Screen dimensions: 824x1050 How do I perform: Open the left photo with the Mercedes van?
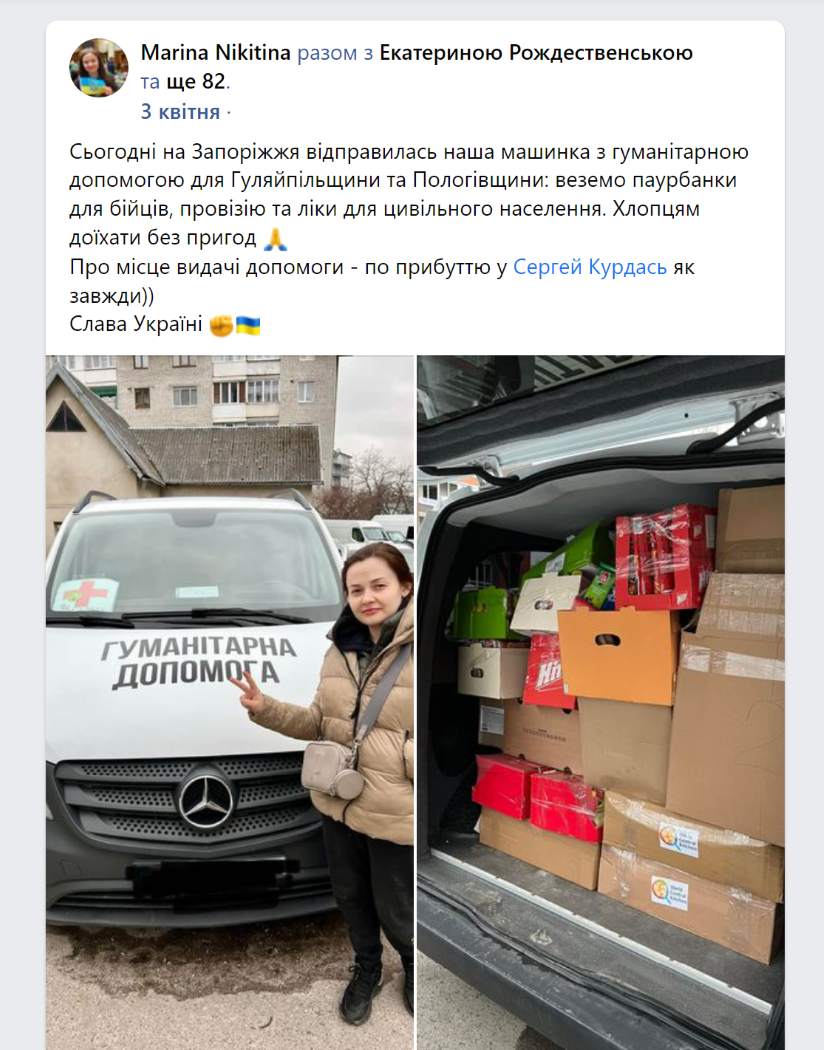point(230,702)
